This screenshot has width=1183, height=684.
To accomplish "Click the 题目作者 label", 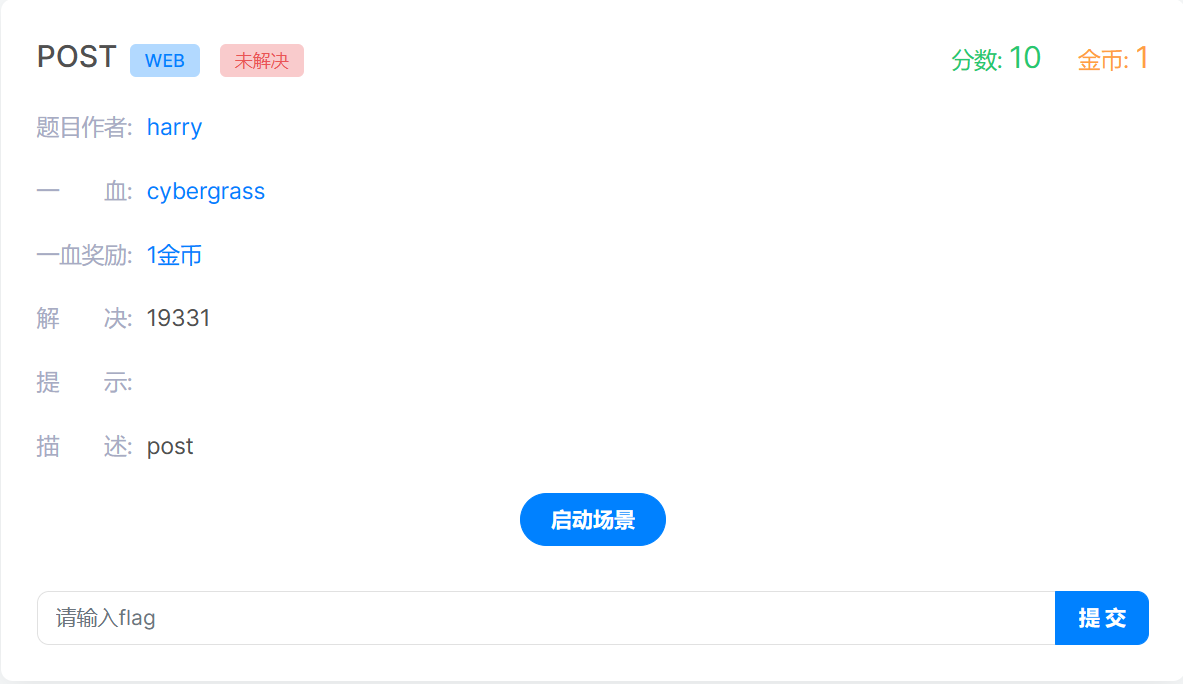I will [84, 127].
